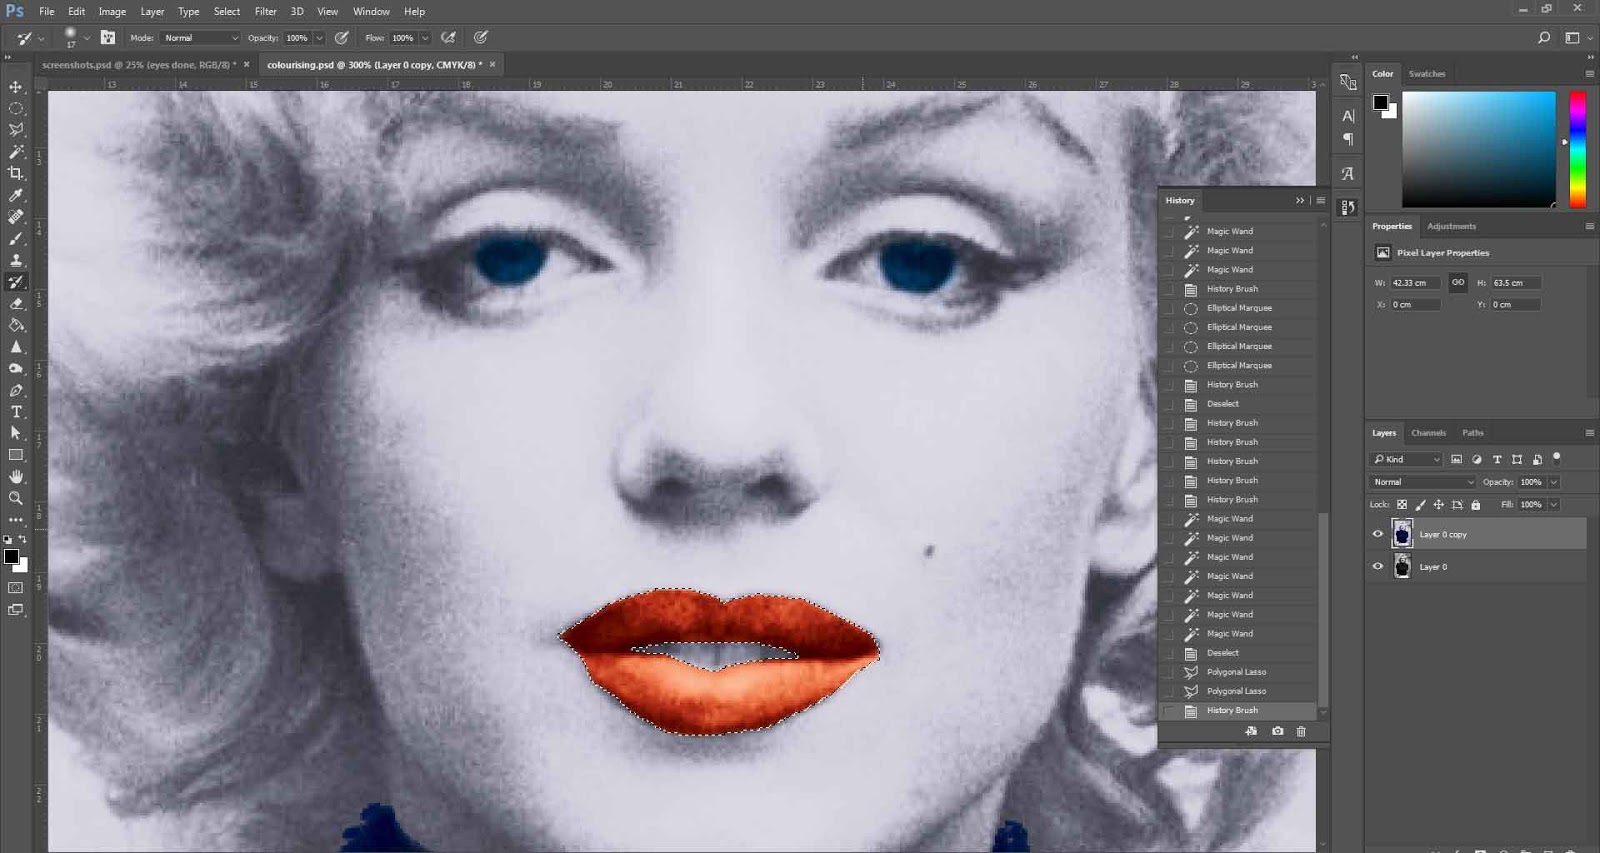This screenshot has height=853, width=1600.
Task: Click the Layer 0 copy thumbnail
Action: click(x=1402, y=534)
